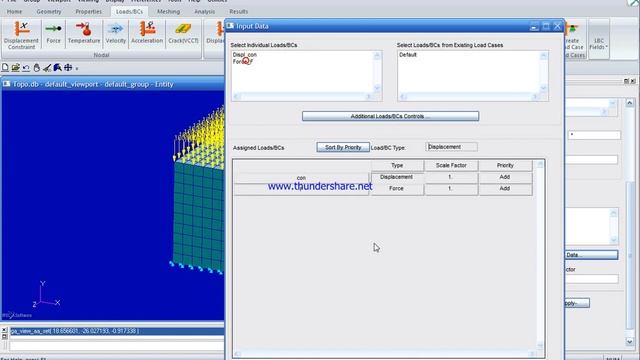Screen dimensions: 640x360
Task: Click scale factor cell of Force row
Action: click(451, 189)
